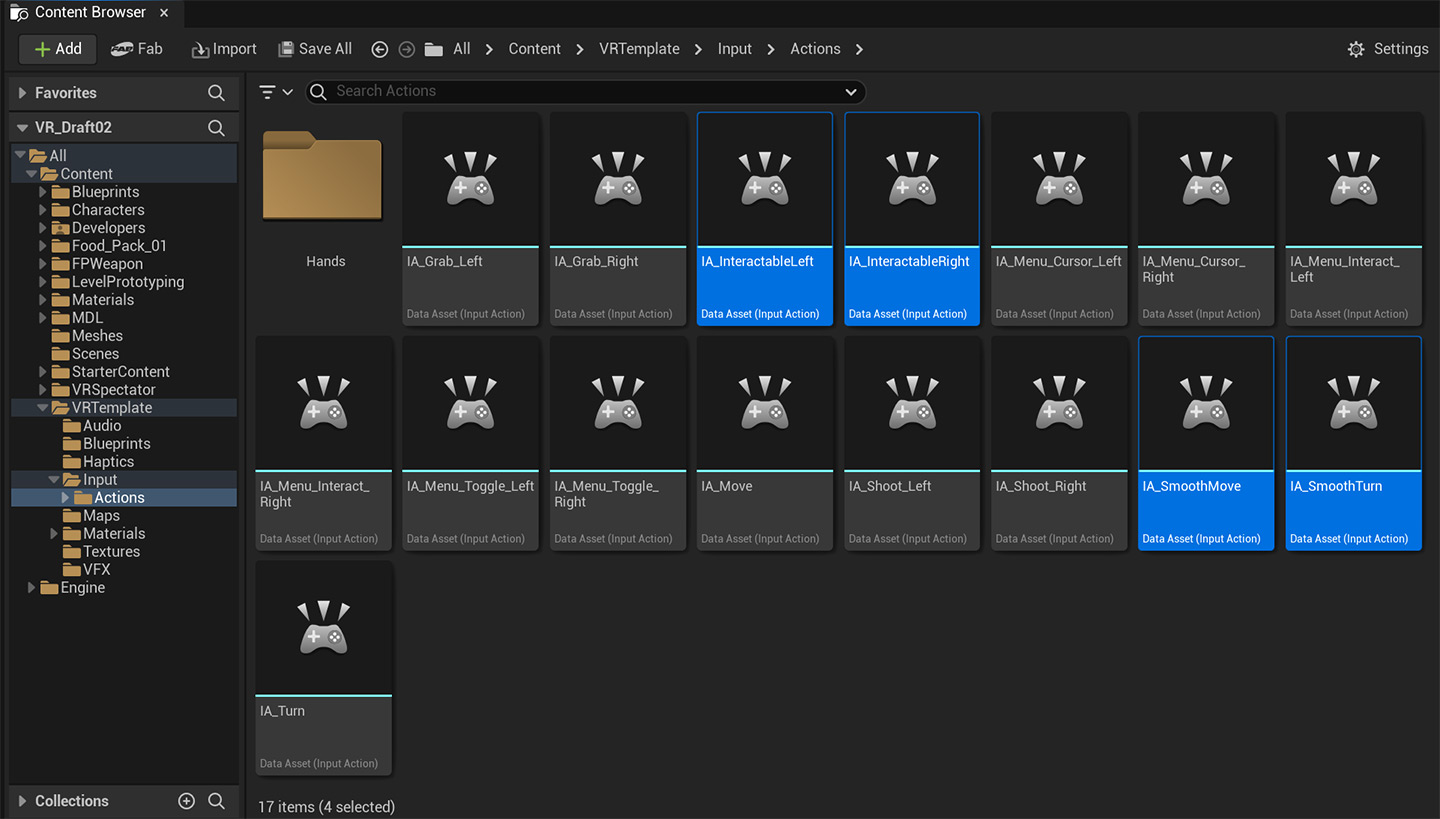The width and height of the screenshot is (1440, 819).
Task: Go back in folder history
Action: 379,49
